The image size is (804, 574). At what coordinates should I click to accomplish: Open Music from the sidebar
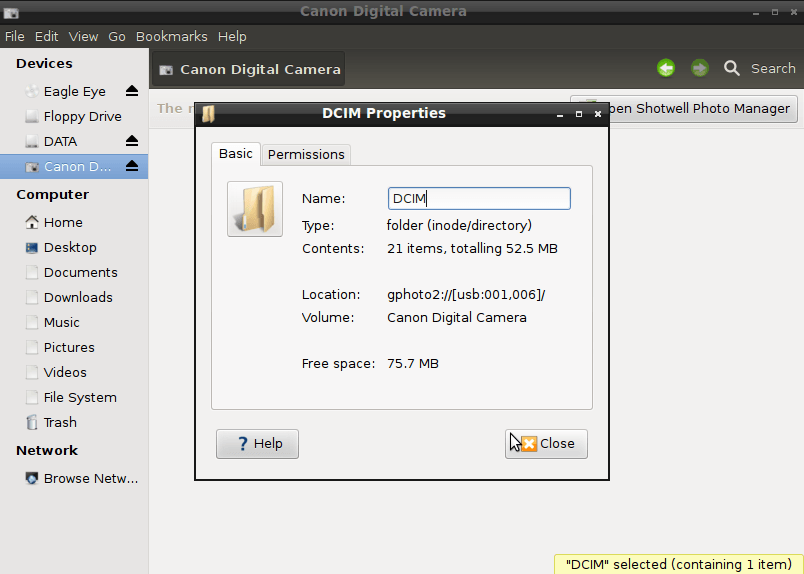(74, 323)
